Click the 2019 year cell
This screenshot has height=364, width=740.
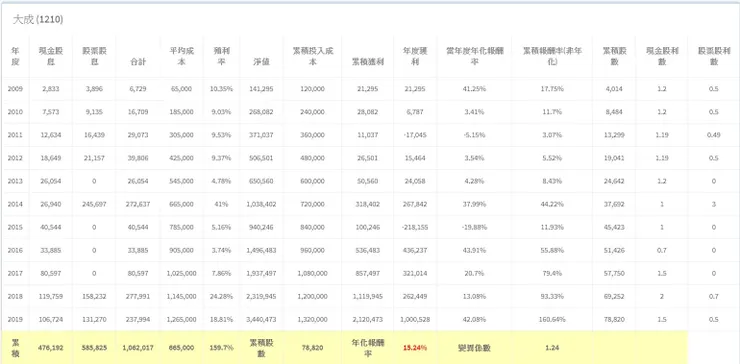[x=16, y=320]
